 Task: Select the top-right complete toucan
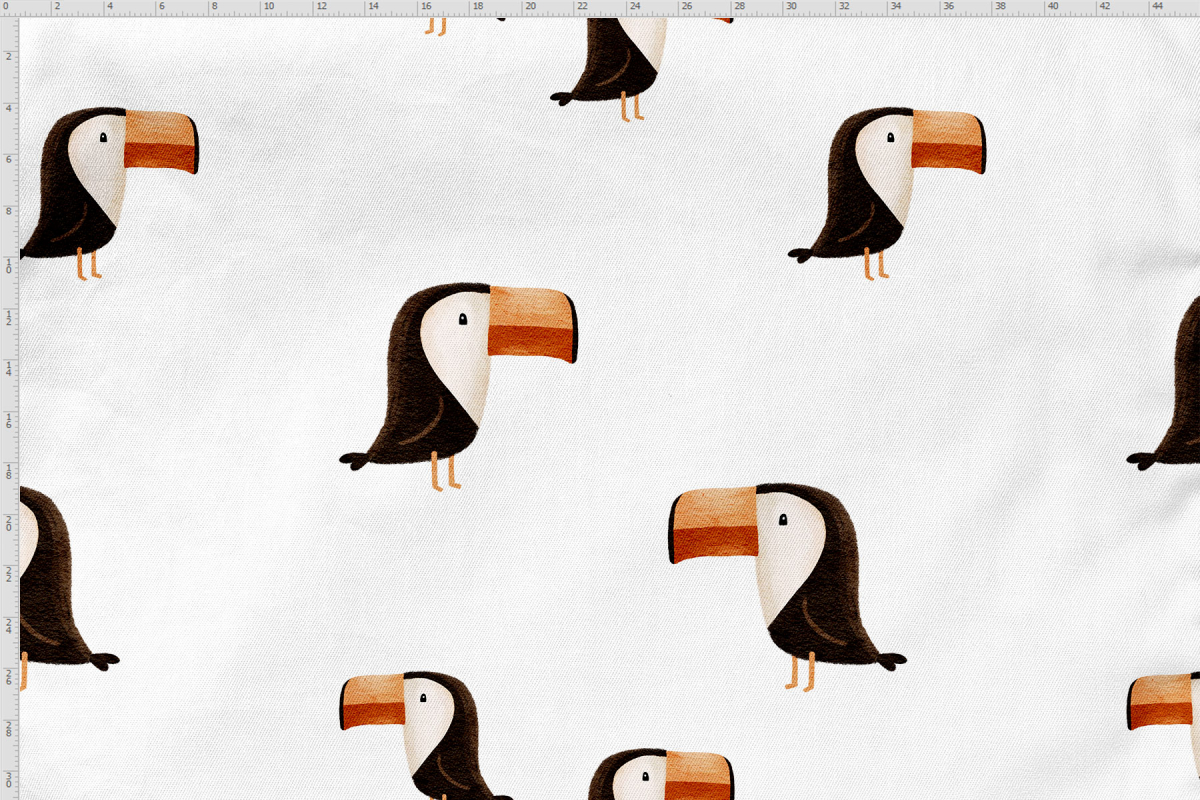pyautogui.click(x=886, y=193)
